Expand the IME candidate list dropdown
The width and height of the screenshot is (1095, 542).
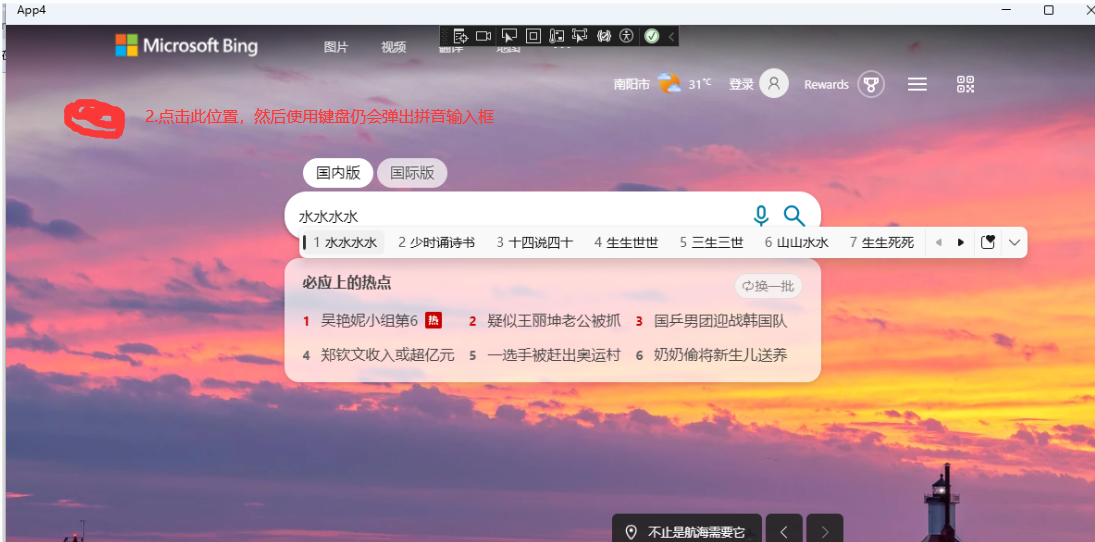(x=1015, y=243)
